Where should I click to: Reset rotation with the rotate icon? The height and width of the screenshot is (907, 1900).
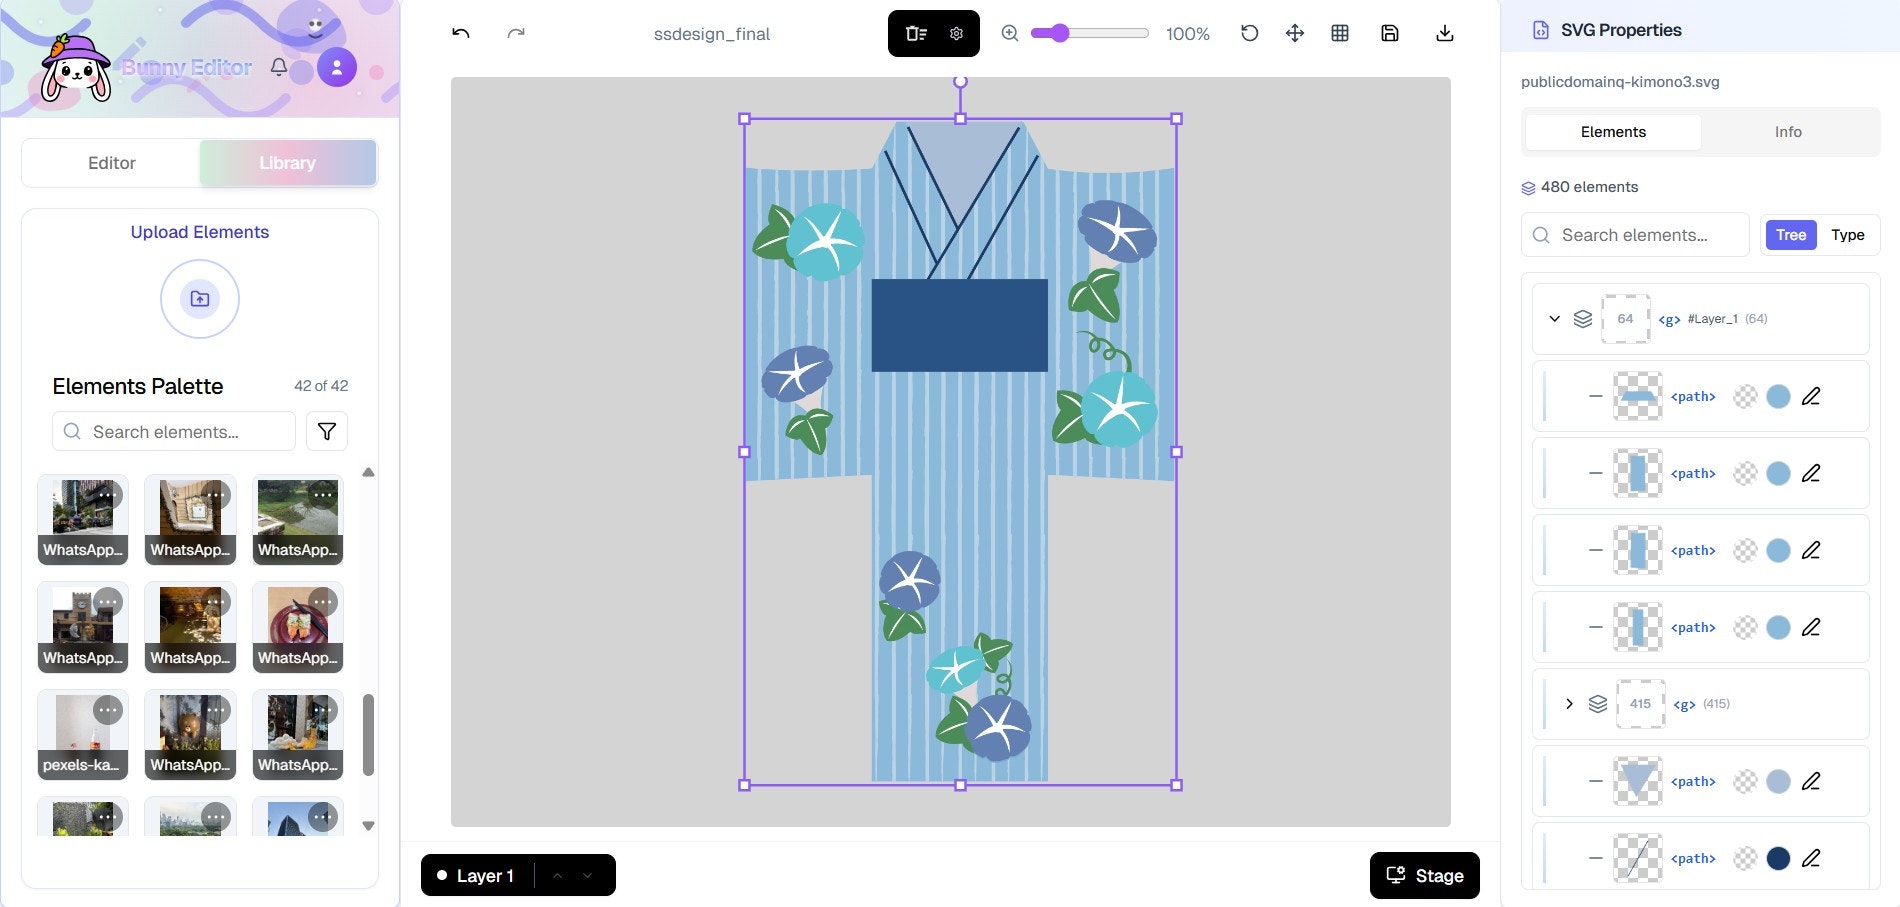1248,33
